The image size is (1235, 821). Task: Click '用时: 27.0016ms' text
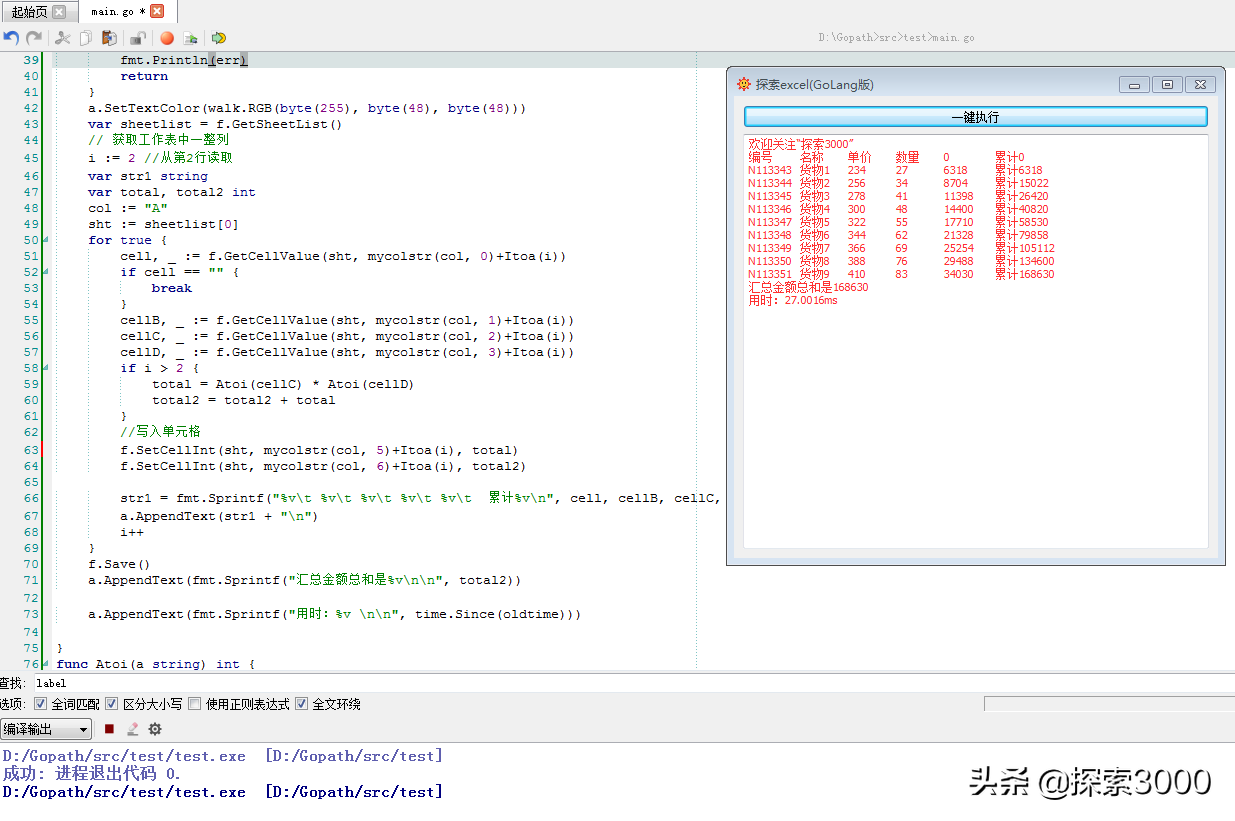pyautogui.click(x=793, y=300)
